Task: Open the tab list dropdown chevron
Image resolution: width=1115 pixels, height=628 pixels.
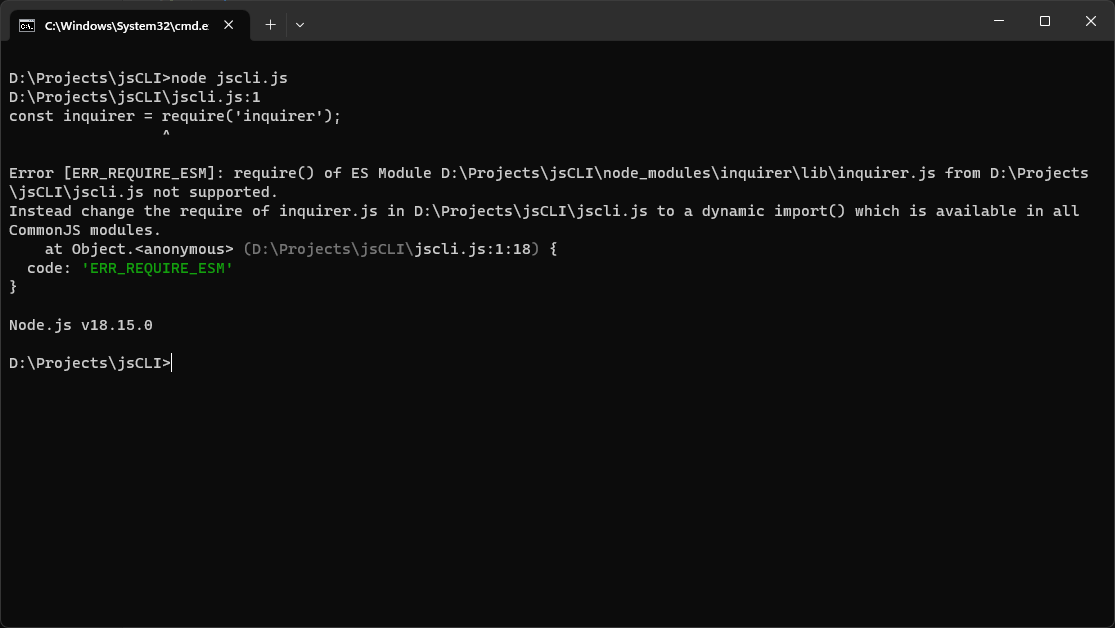Action: coord(299,23)
